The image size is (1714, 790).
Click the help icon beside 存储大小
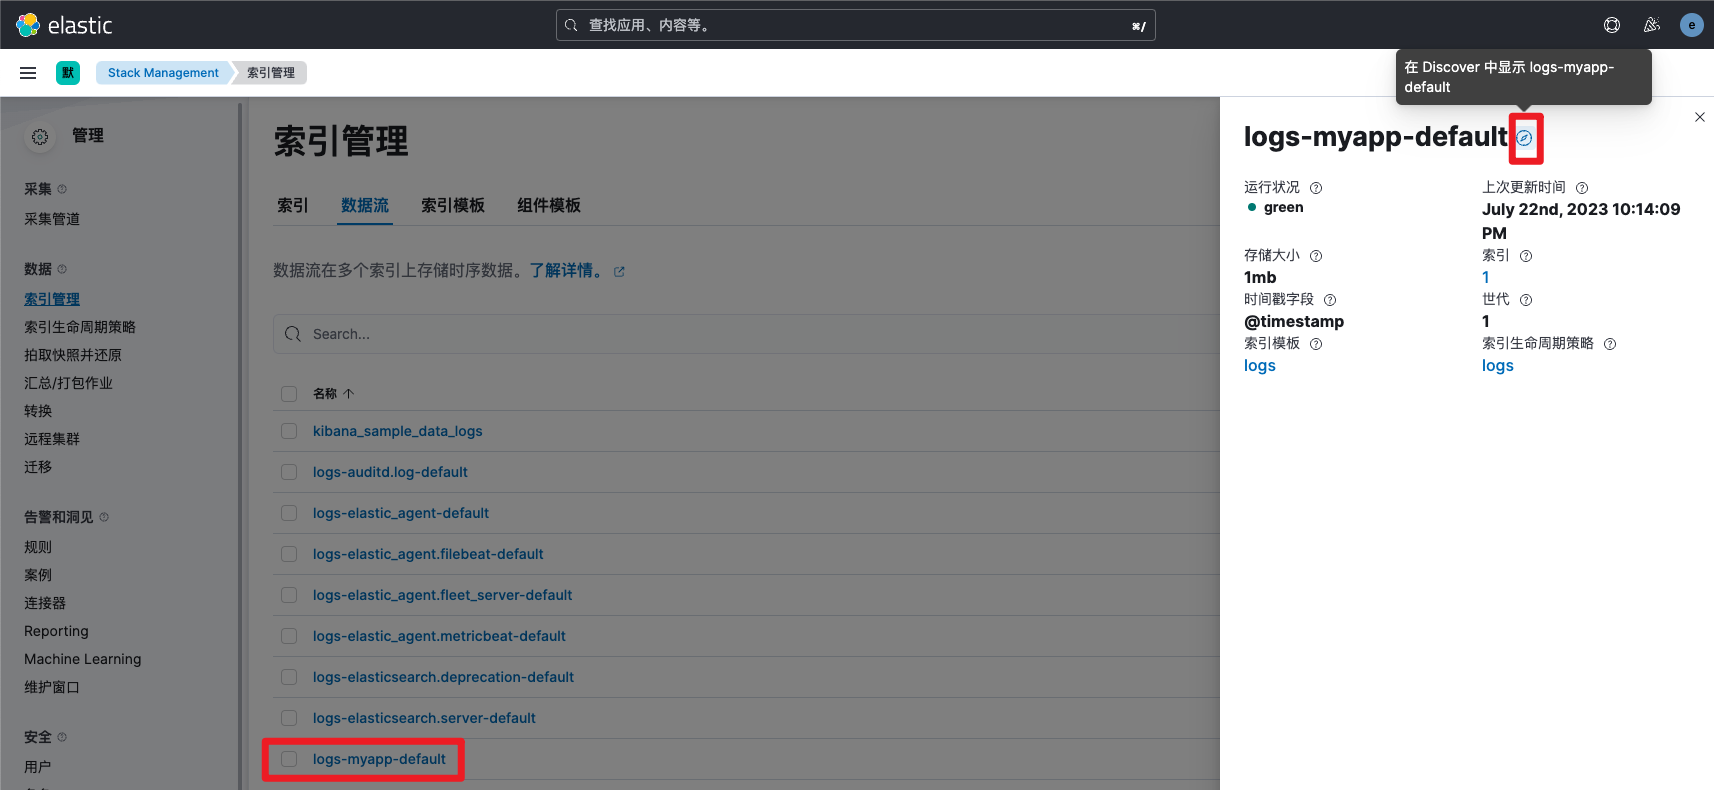click(1316, 256)
